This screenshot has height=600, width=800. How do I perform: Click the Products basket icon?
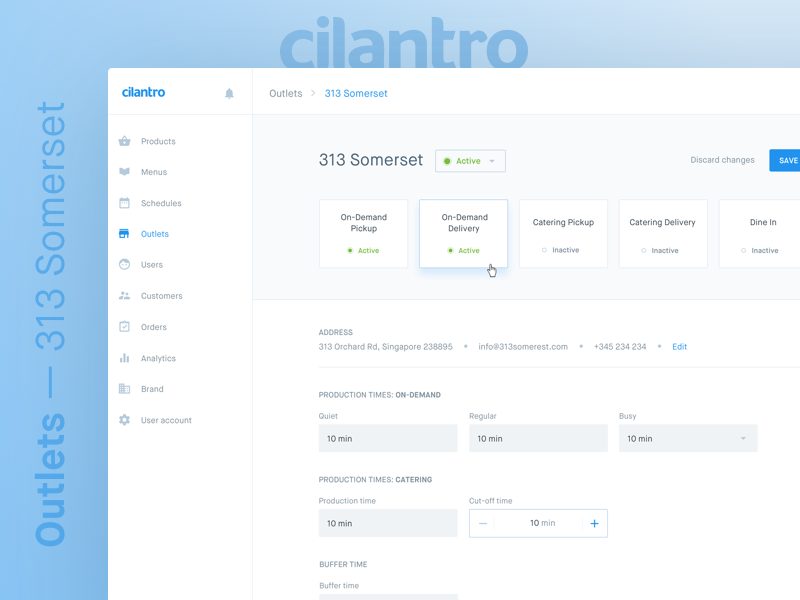[x=124, y=141]
